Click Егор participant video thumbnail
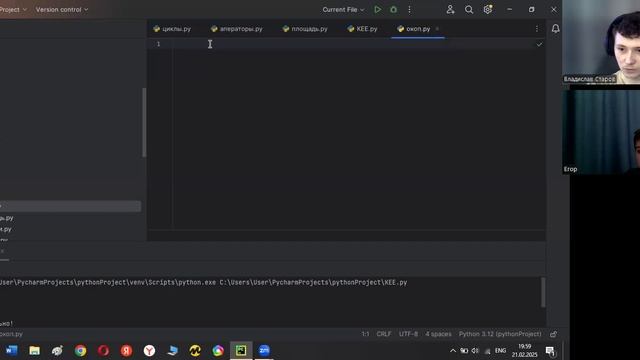Screen dimensions: 640x360 point(601,132)
